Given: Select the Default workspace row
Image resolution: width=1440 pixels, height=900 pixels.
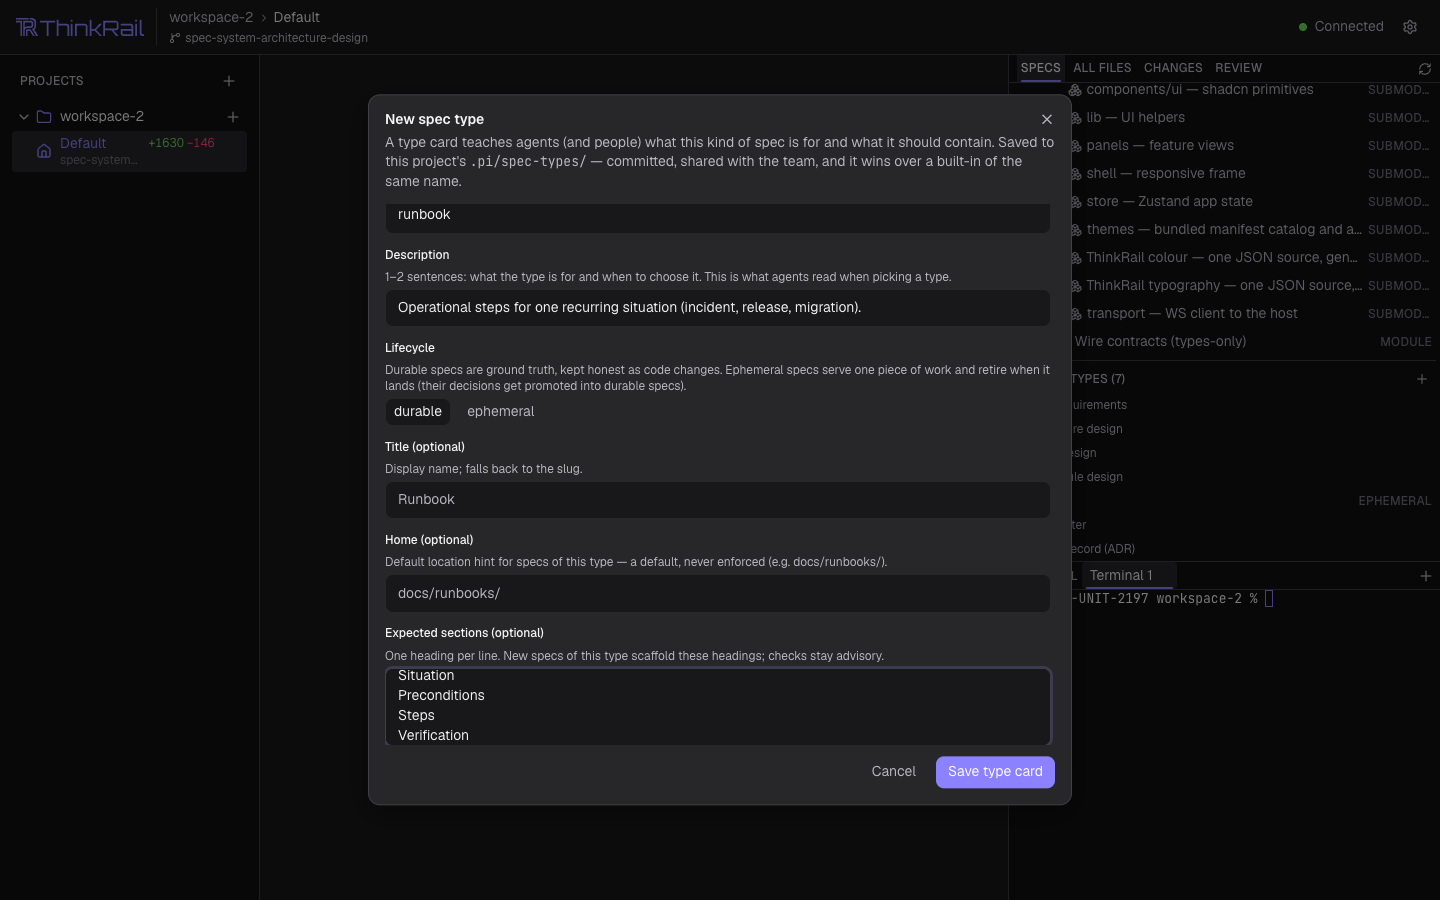Looking at the screenshot, I should tap(129, 151).
